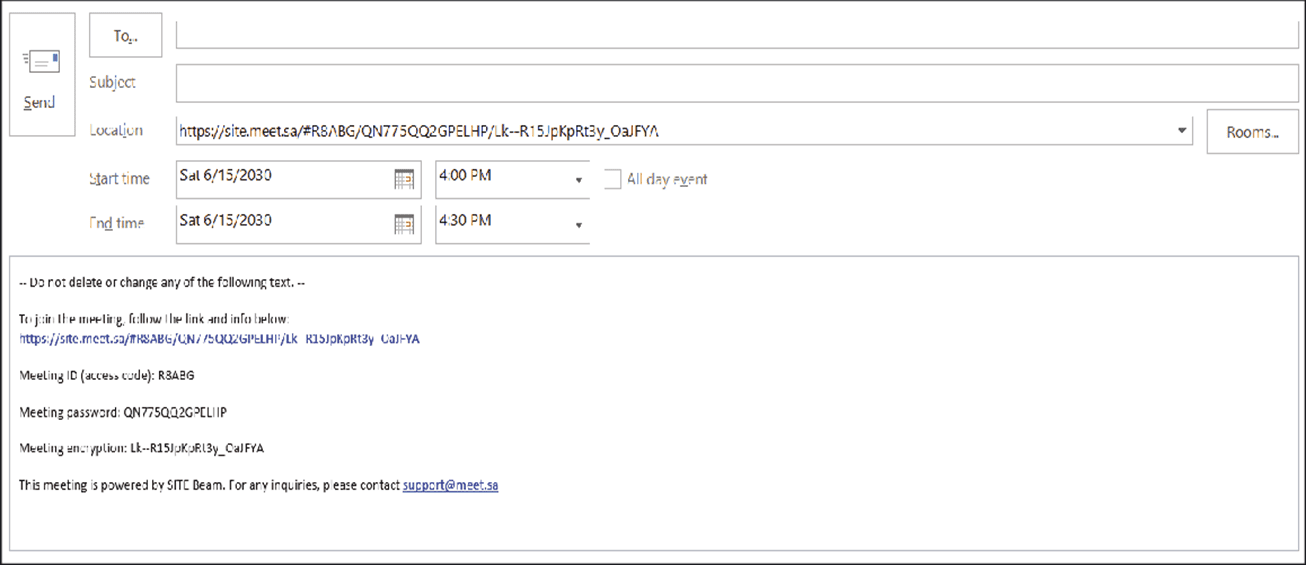
Task: Select the end date text Sat 6/15/2030
Action: (226, 220)
